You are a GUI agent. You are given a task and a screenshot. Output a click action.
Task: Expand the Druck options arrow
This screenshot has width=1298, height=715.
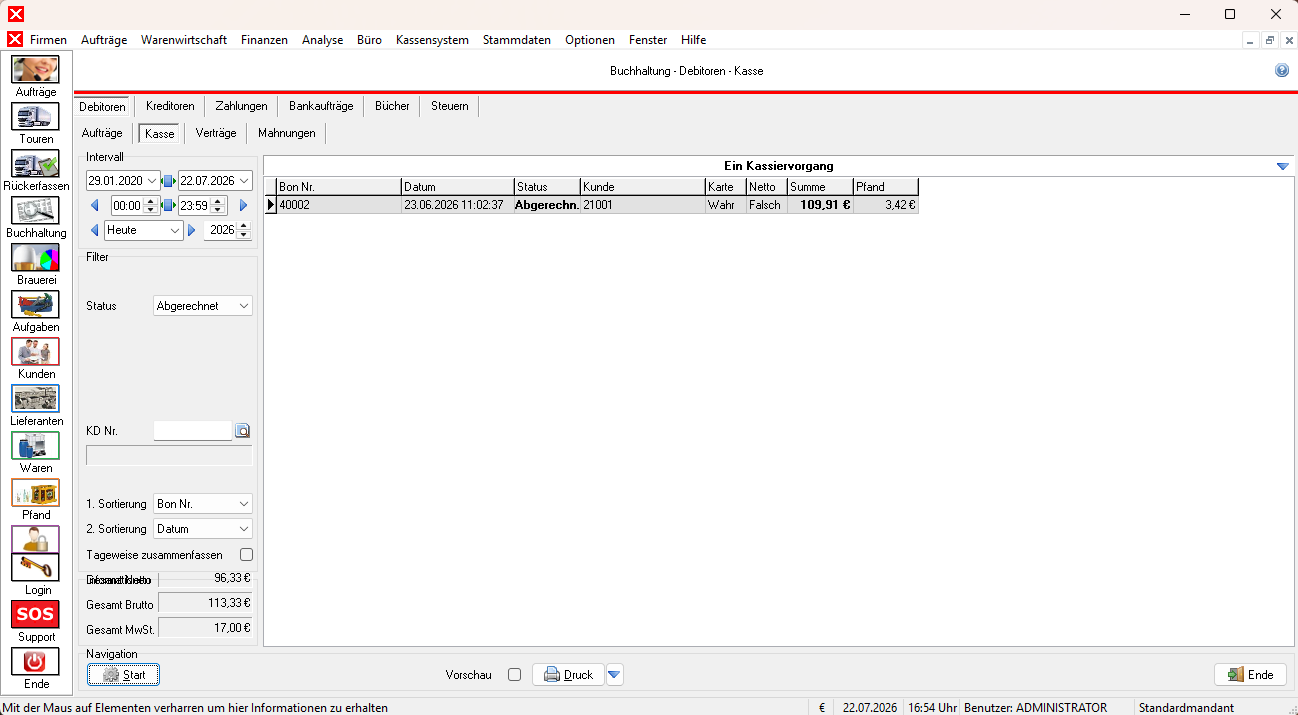pyautogui.click(x=614, y=675)
